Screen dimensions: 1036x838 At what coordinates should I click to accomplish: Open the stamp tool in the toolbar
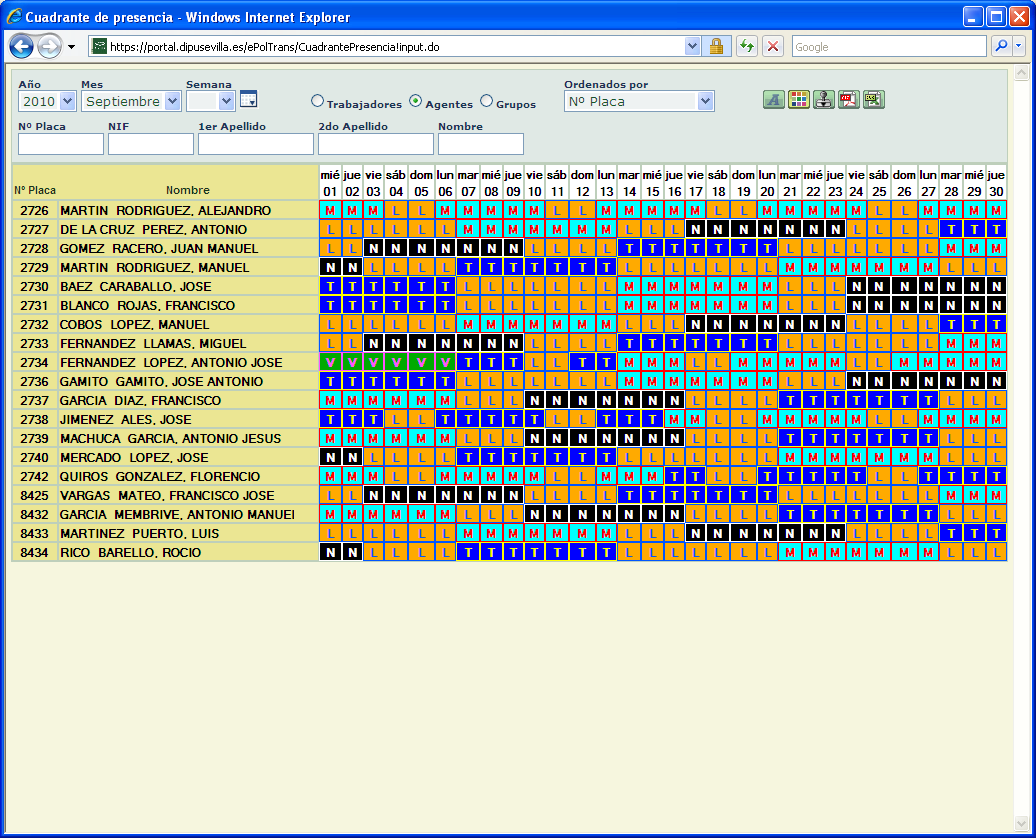(x=823, y=99)
